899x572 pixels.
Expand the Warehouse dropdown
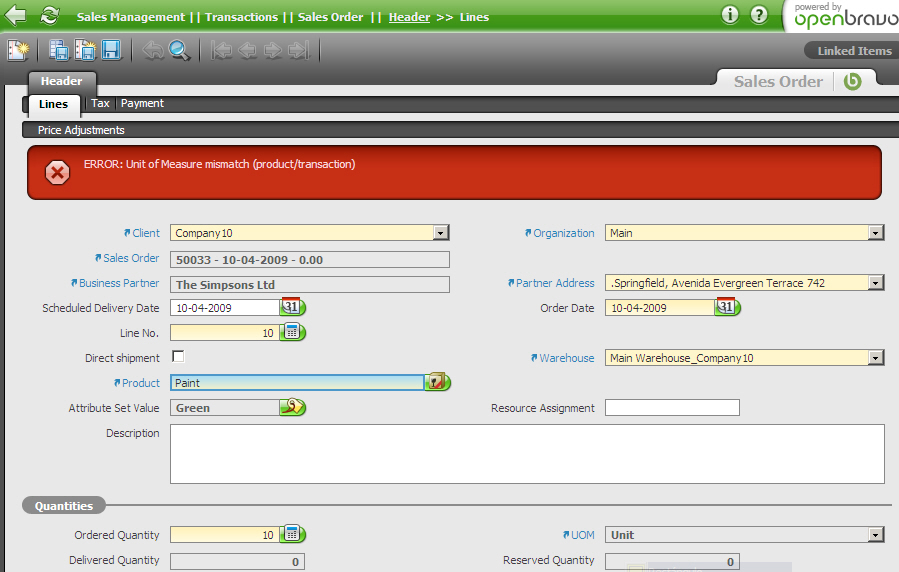click(875, 358)
